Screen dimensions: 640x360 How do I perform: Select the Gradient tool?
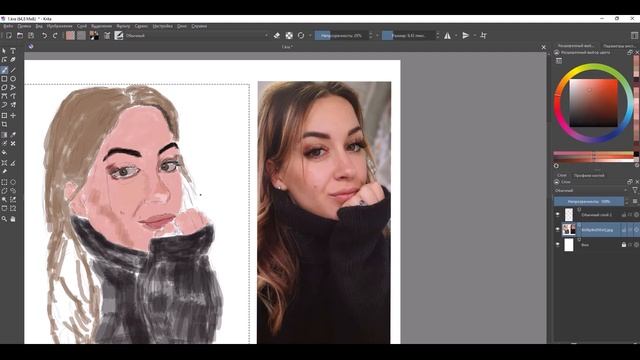pos(4,135)
